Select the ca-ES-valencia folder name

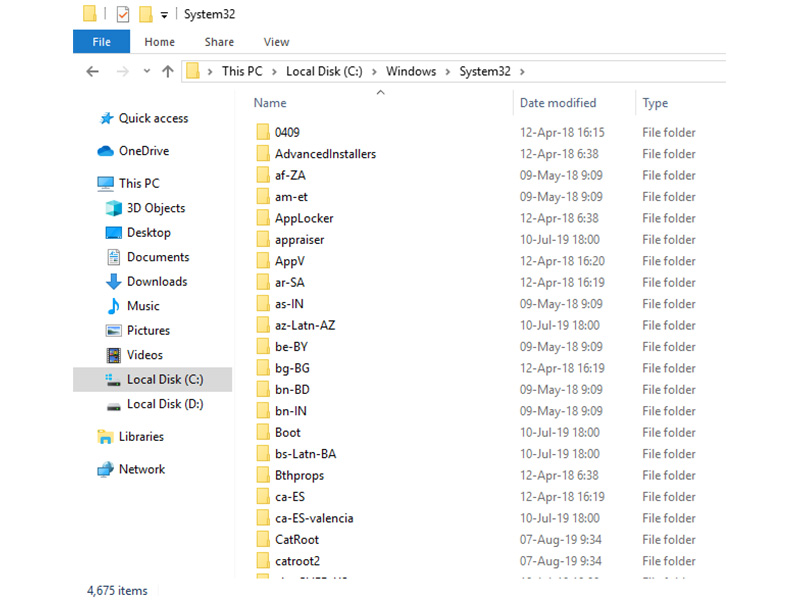[314, 518]
